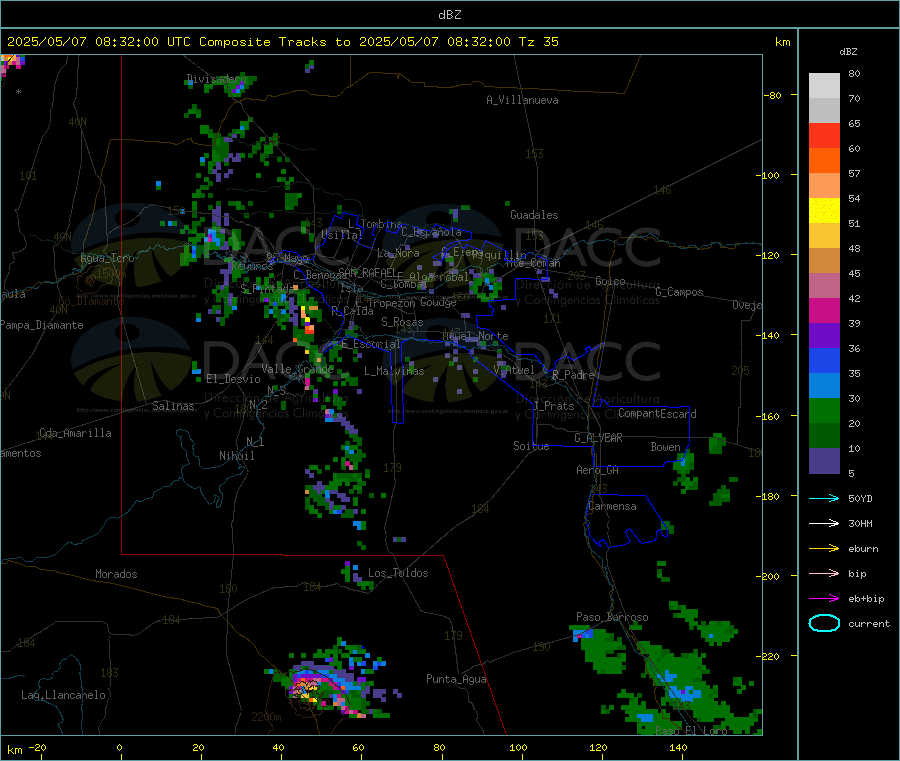Screen dimensions: 900x761
Task: Click the Punta_Agua map label
Action: coord(456,679)
